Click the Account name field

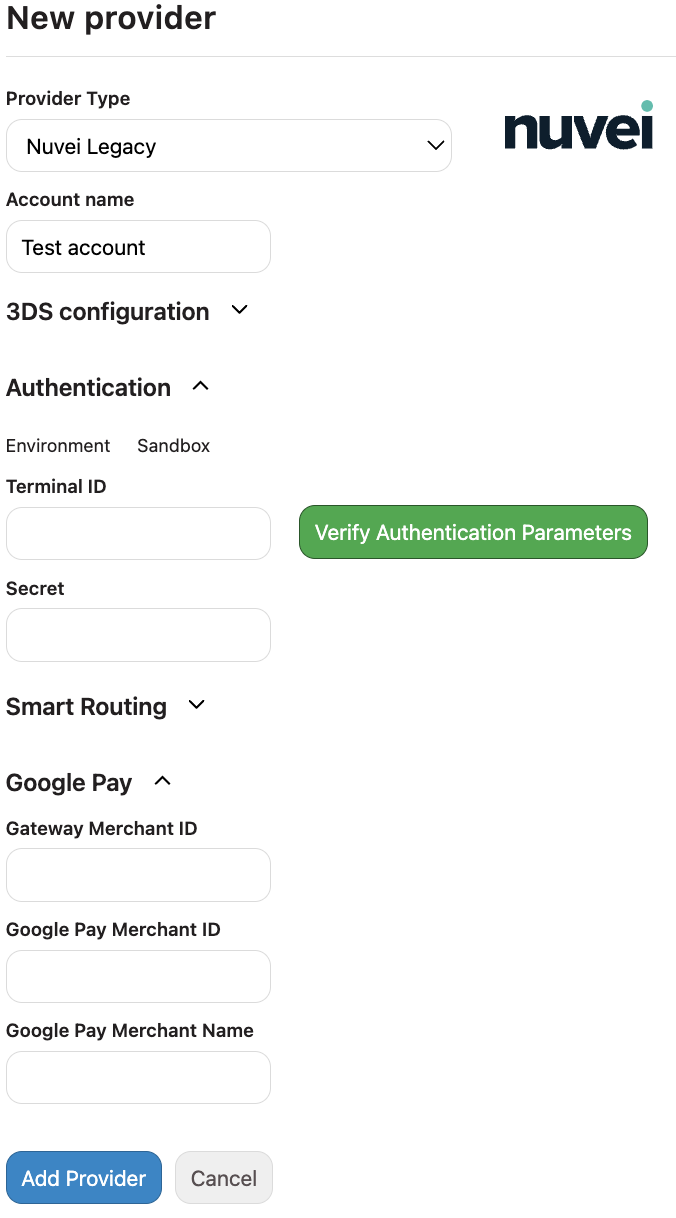tap(138, 247)
